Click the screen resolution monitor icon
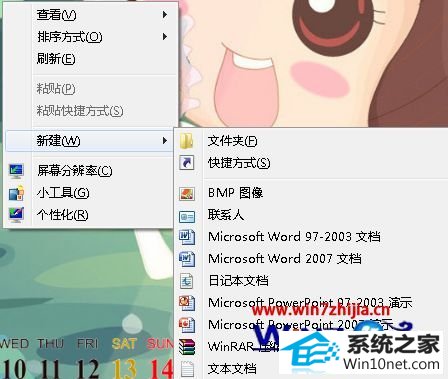Screen dimensions: 448x379 16,171
